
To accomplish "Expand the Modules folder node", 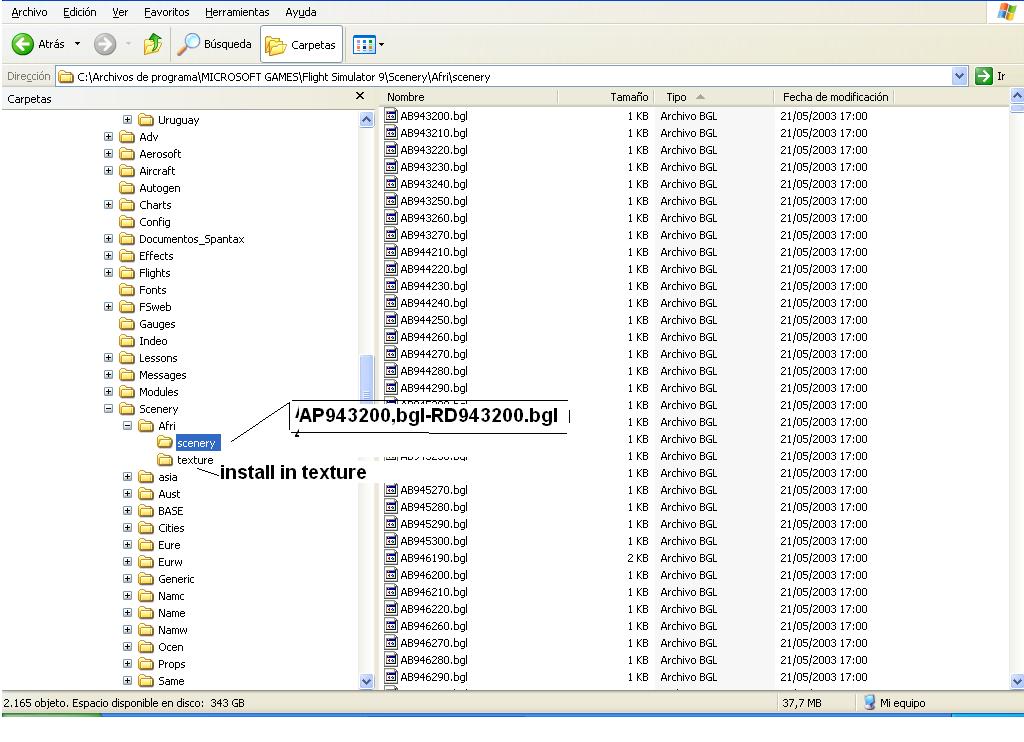I will [108, 392].
